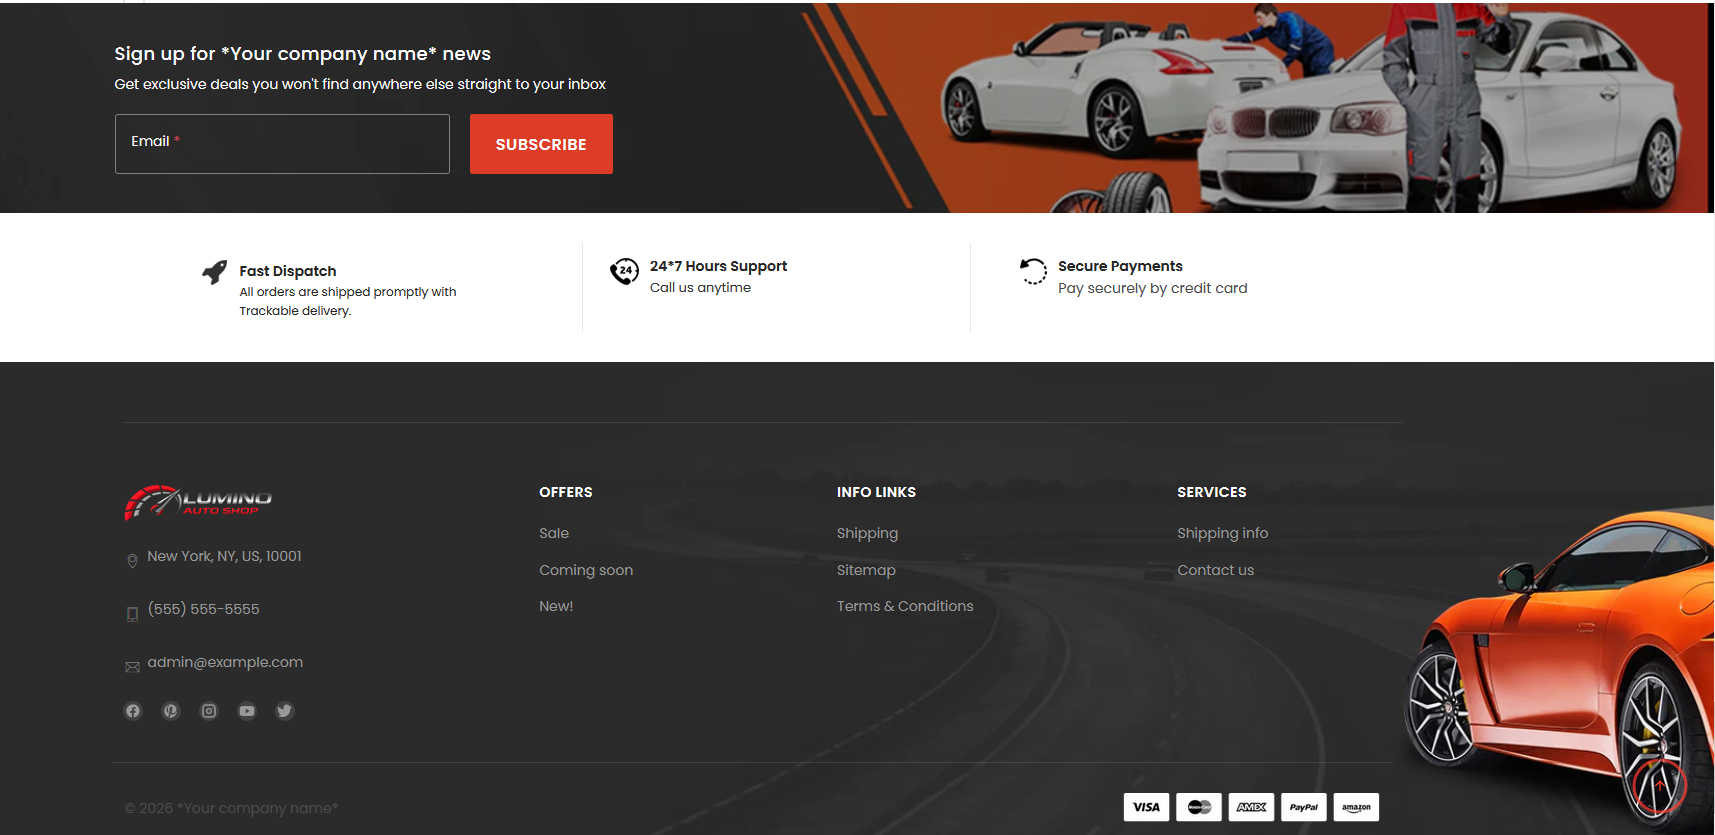Open the Facebook social icon
This screenshot has height=835, width=1715.
(133, 711)
